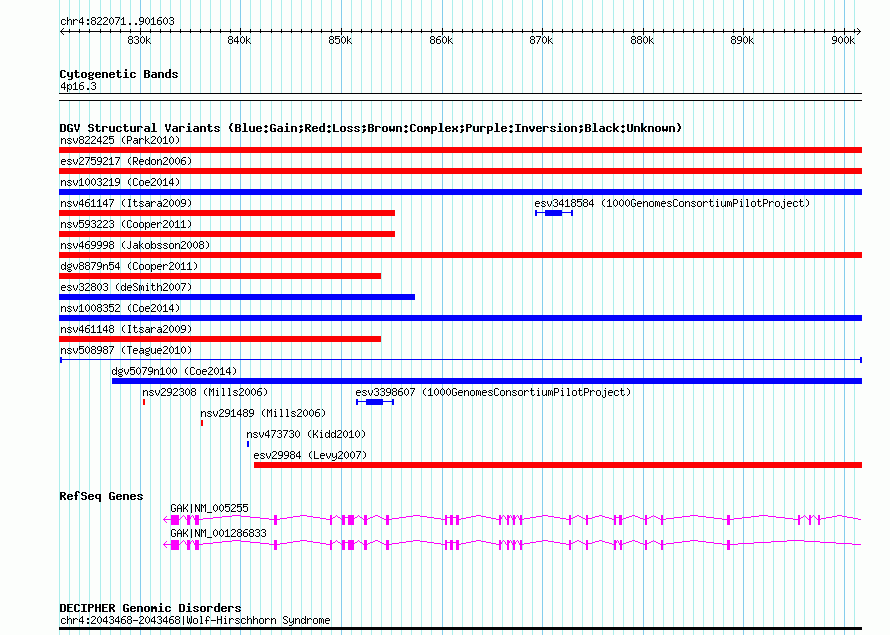890x635 pixels.
Task: Select the nsv469998 (Jakobsson2008) label
Action: tap(135, 245)
